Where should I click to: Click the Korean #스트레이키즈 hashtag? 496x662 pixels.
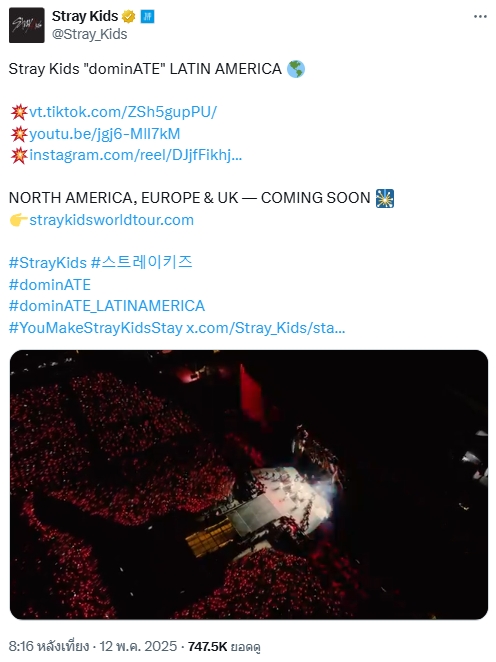pyautogui.click(x=142, y=262)
